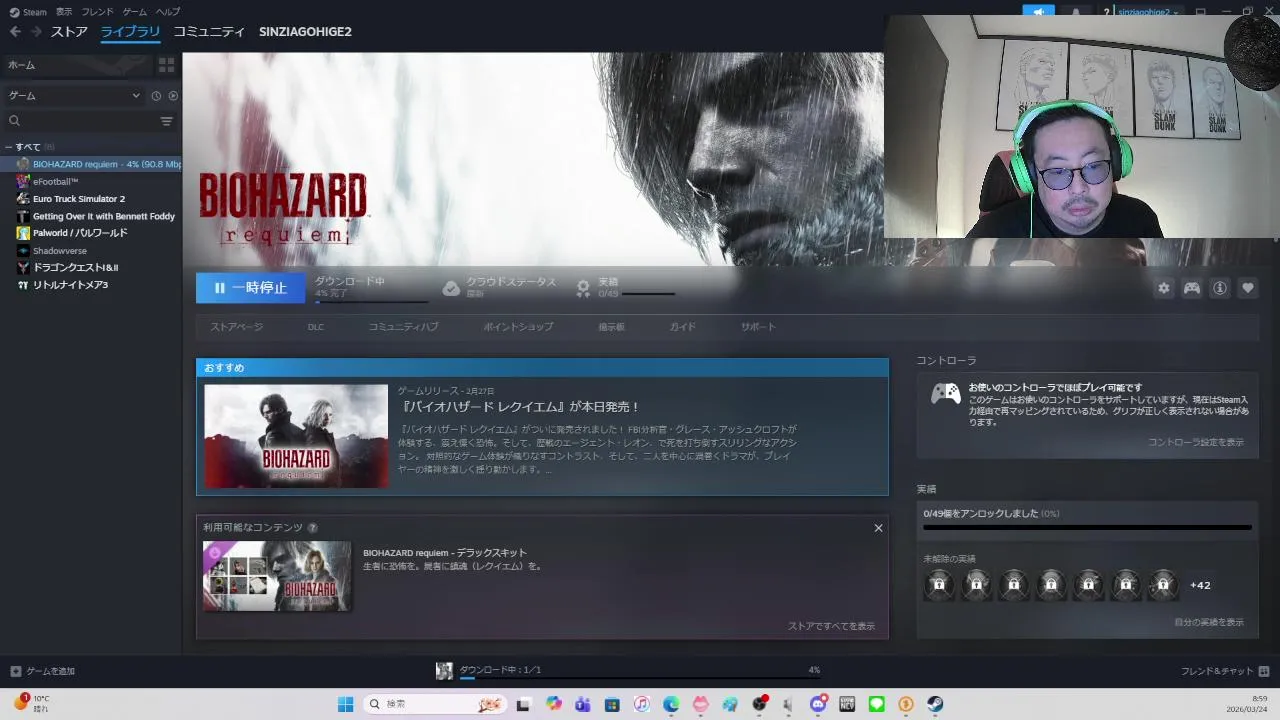Open the SINZIAGOHIGE2 profile tab

coord(305,32)
